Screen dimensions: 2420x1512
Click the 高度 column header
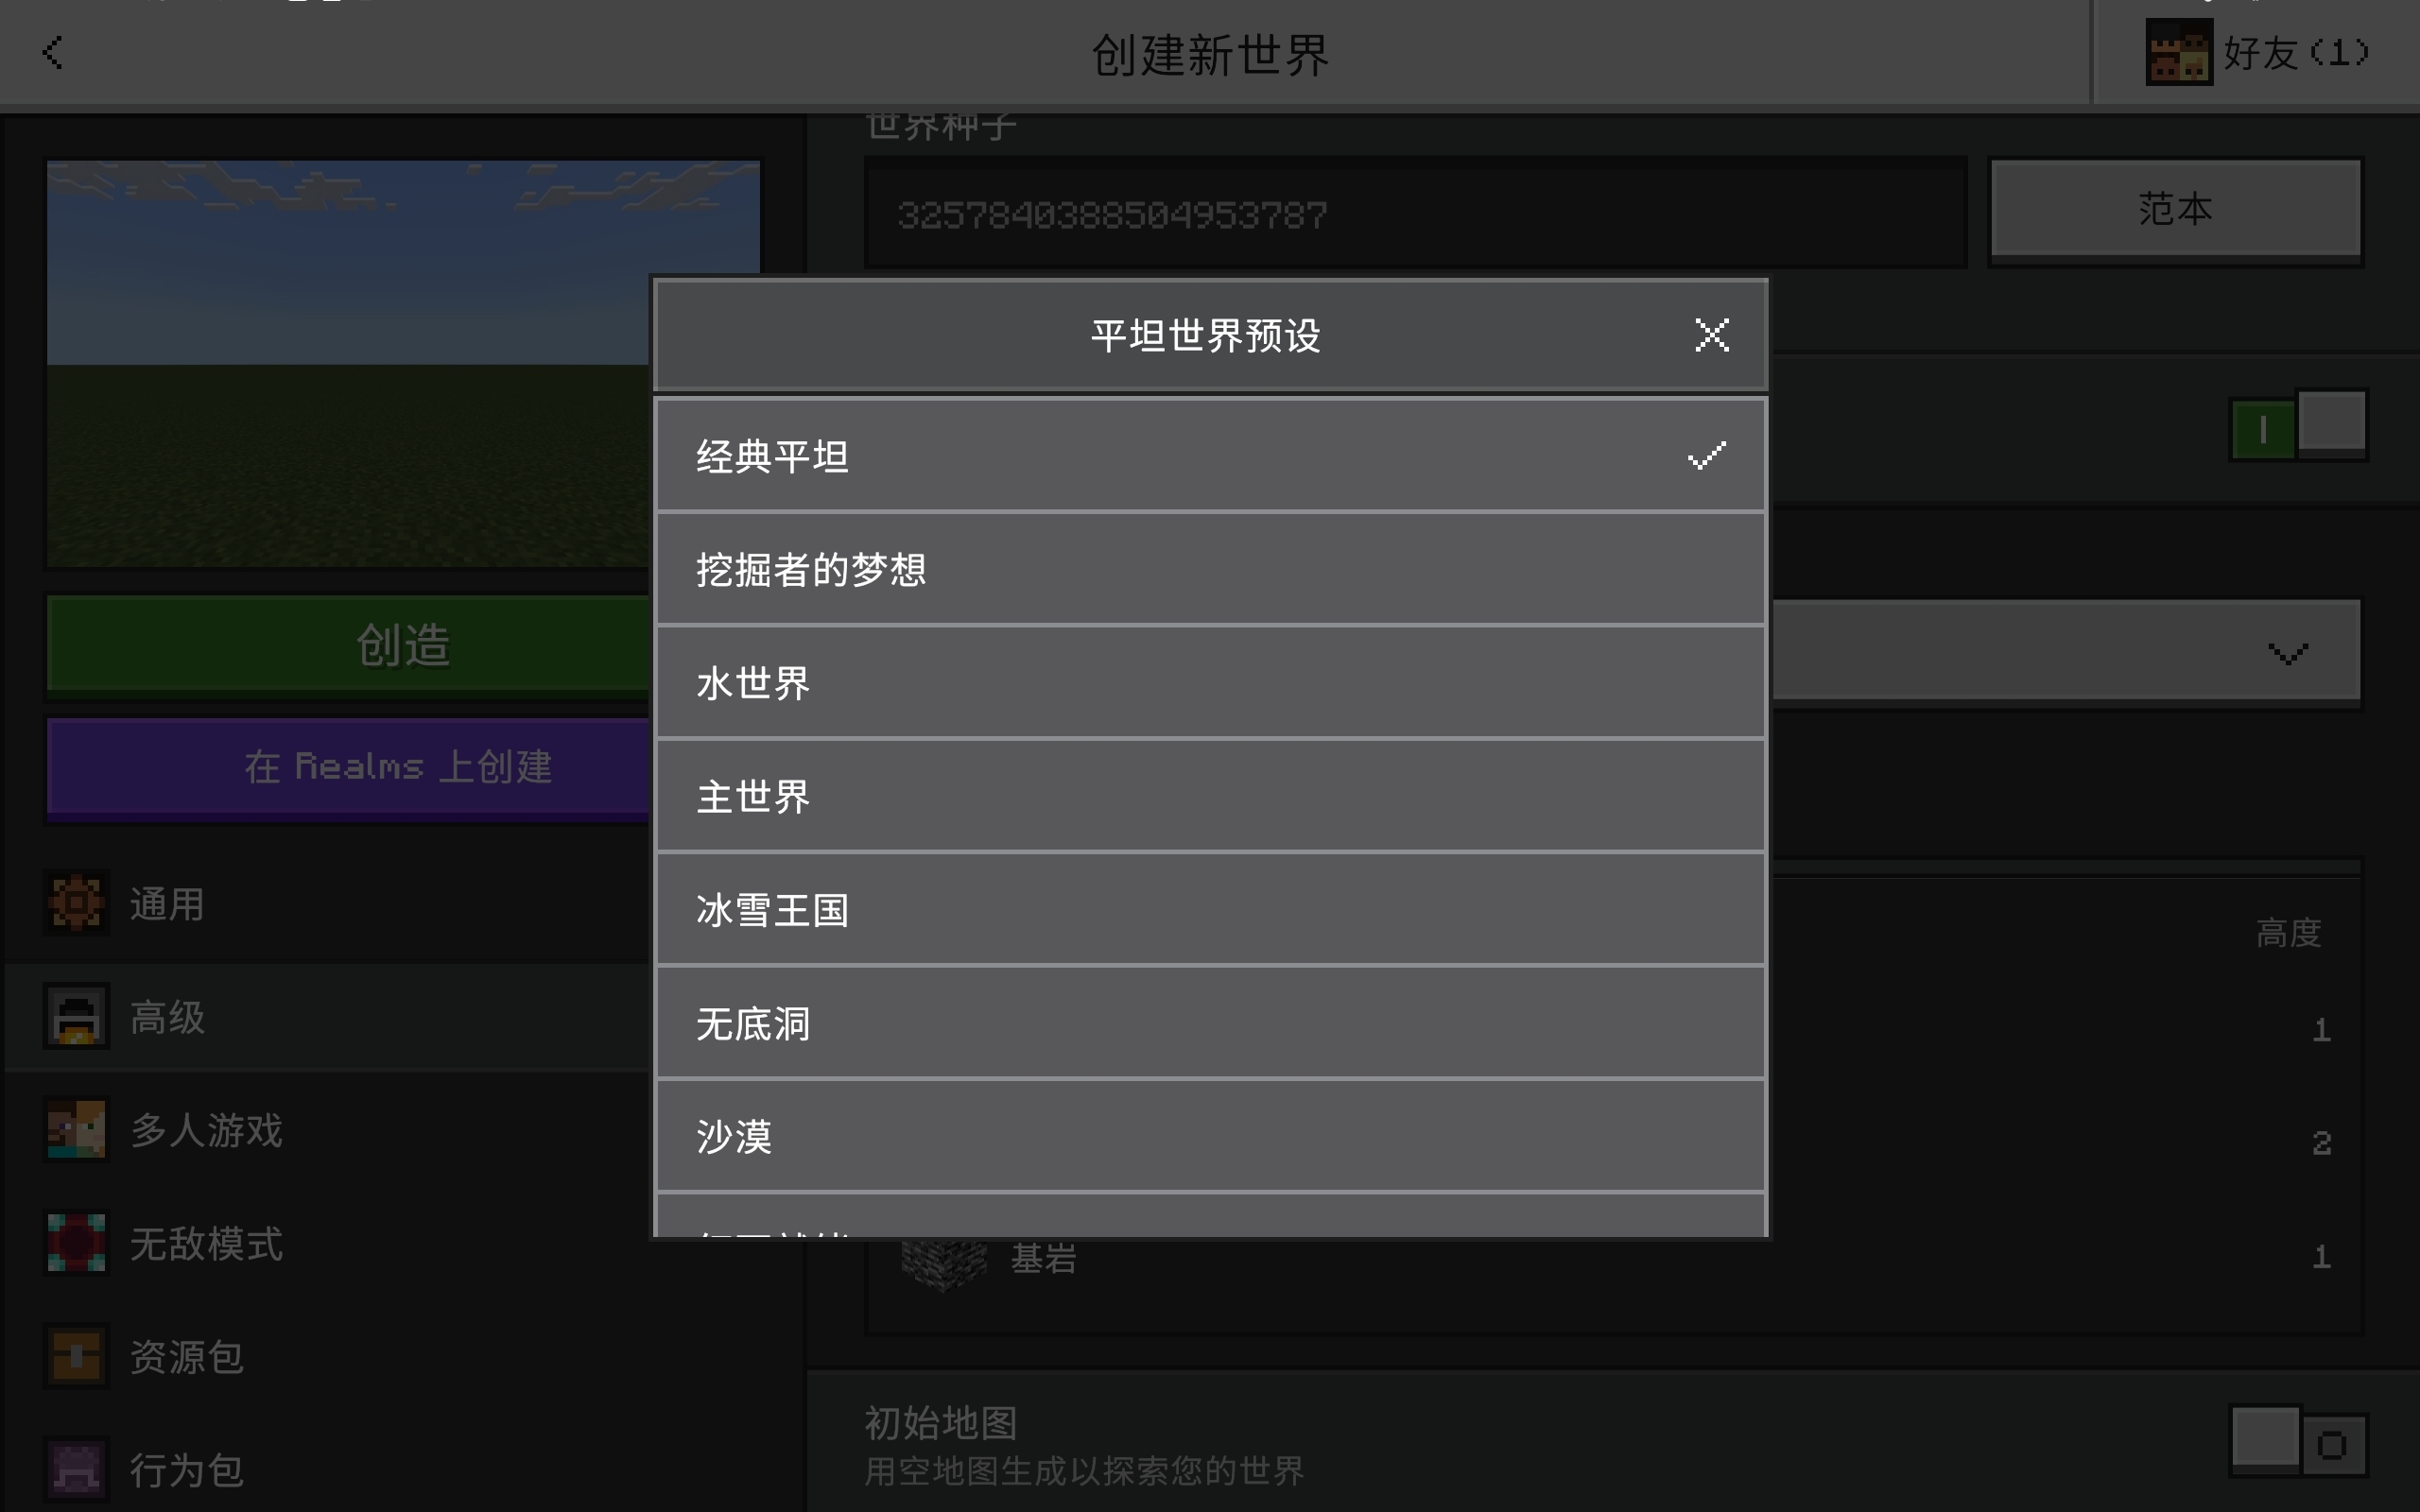pyautogui.click(x=2288, y=933)
